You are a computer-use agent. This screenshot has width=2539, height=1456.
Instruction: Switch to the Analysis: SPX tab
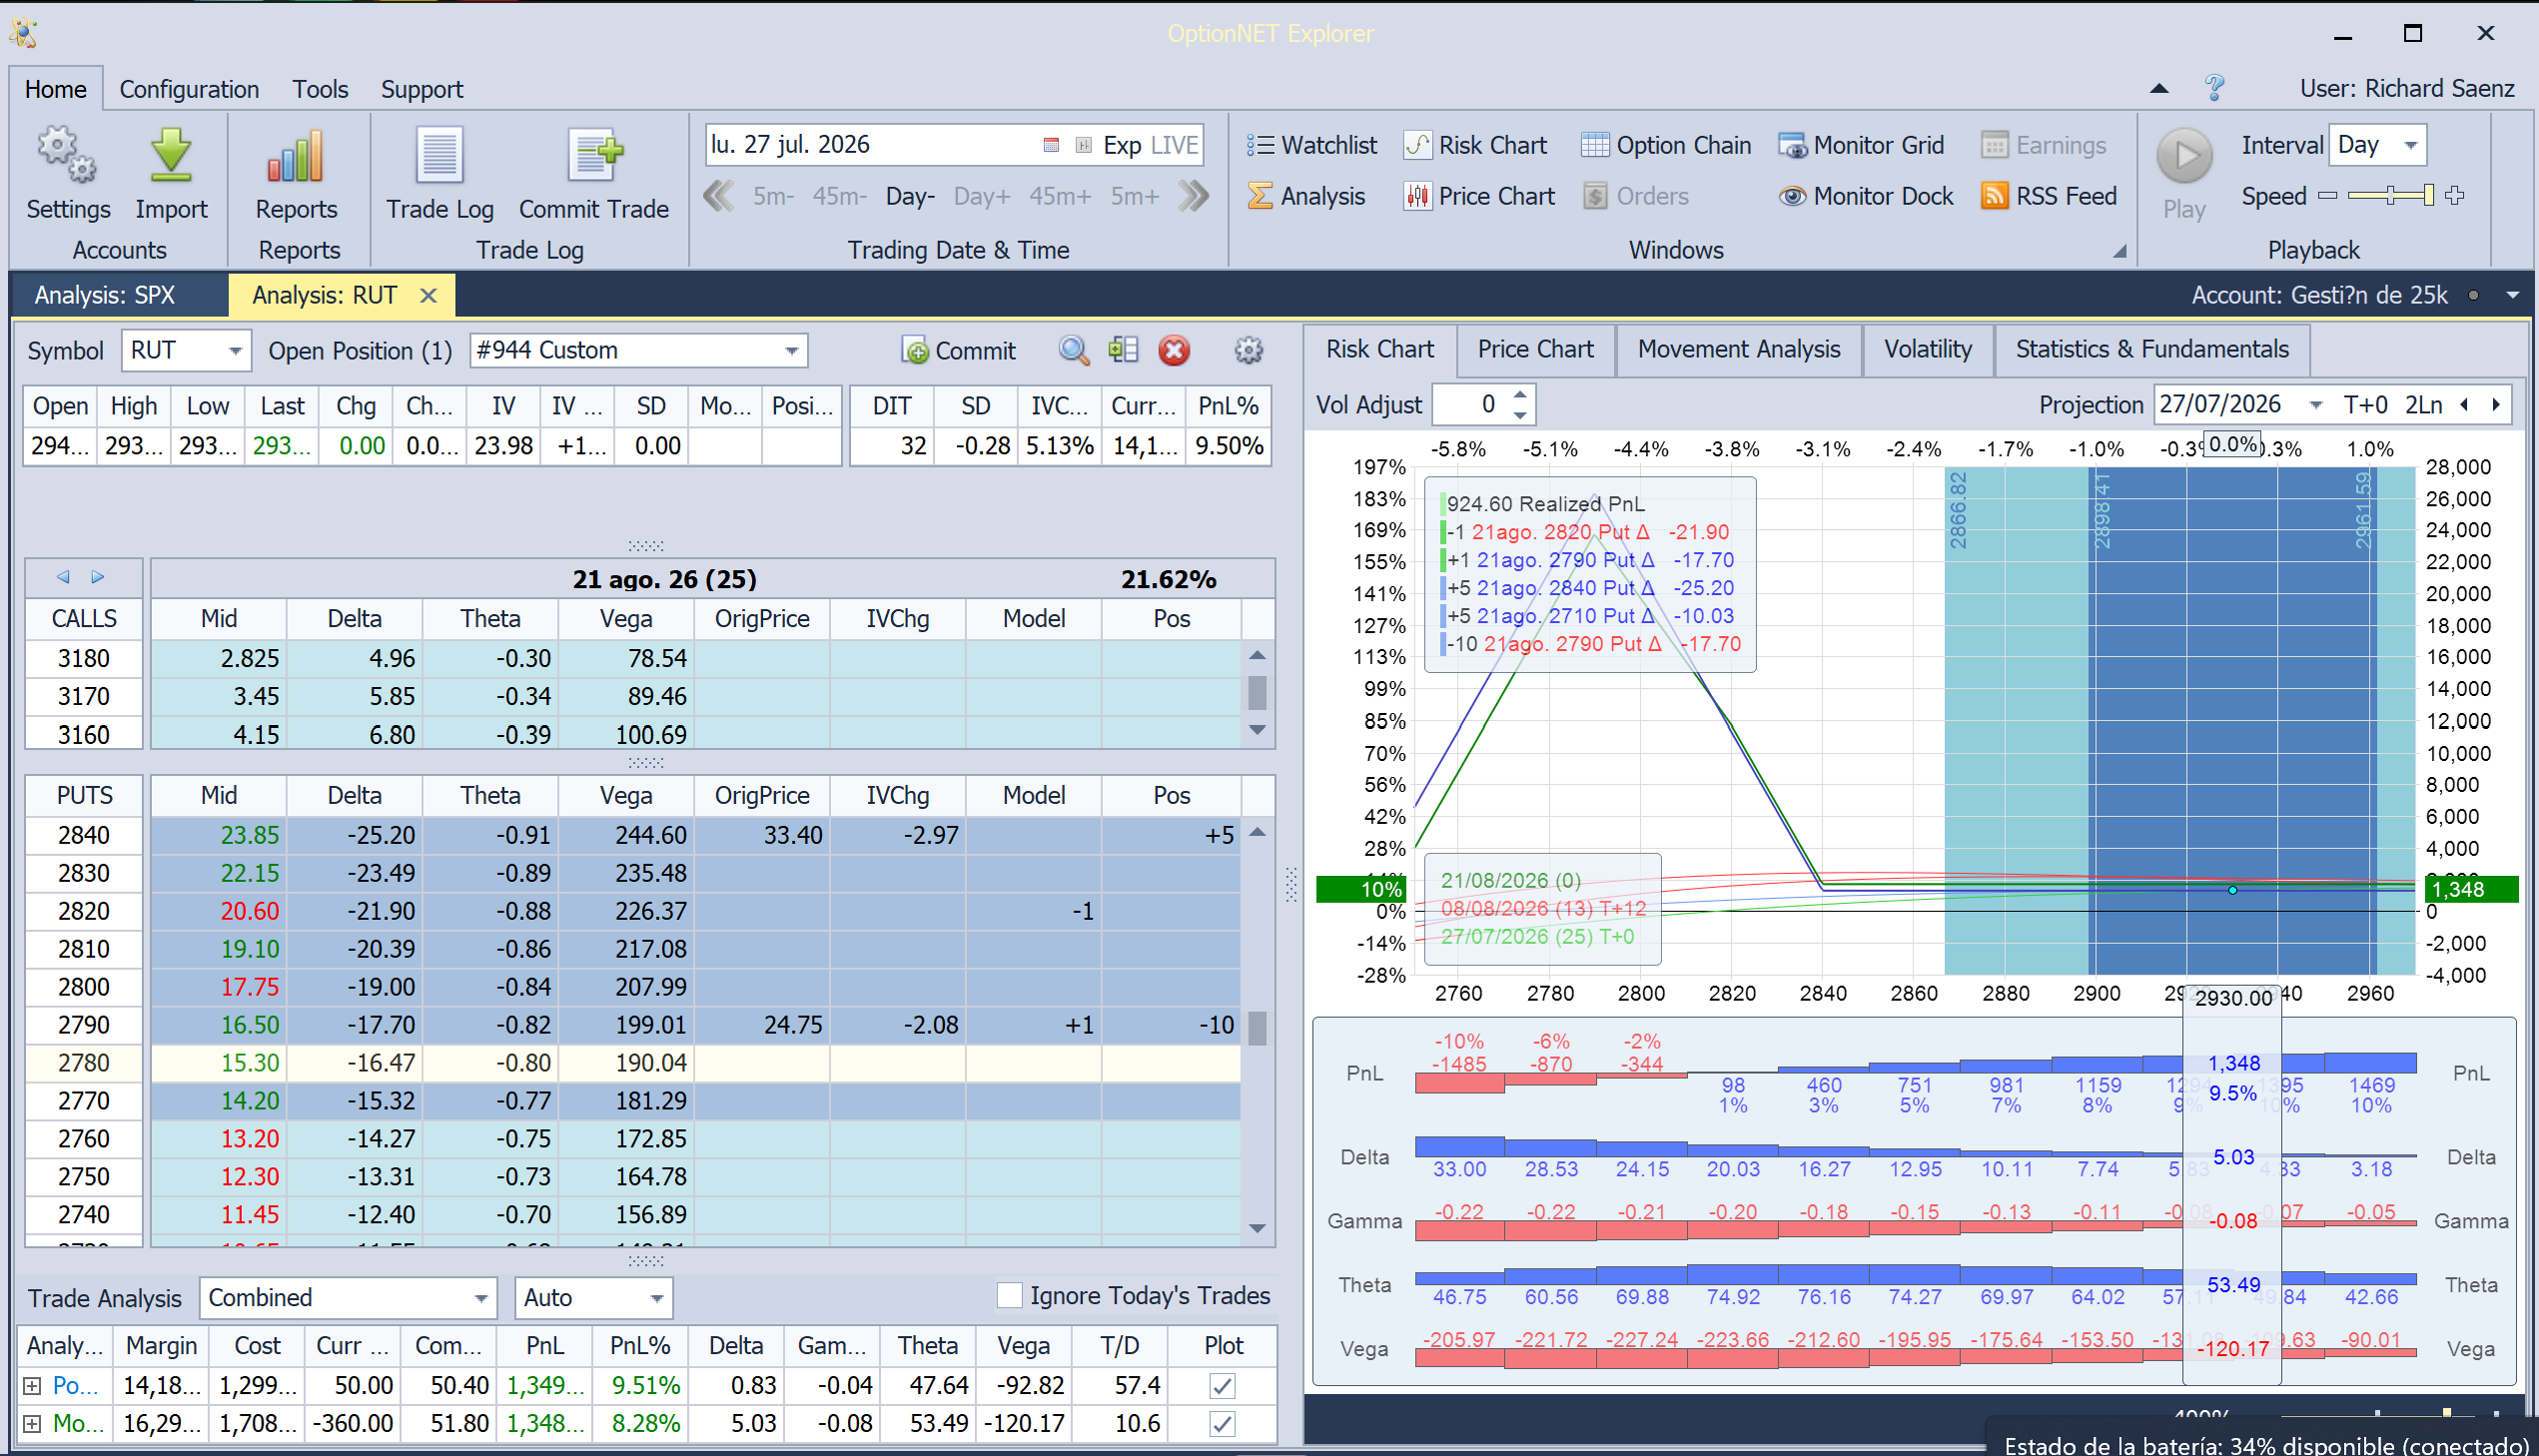tap(105, 295)
